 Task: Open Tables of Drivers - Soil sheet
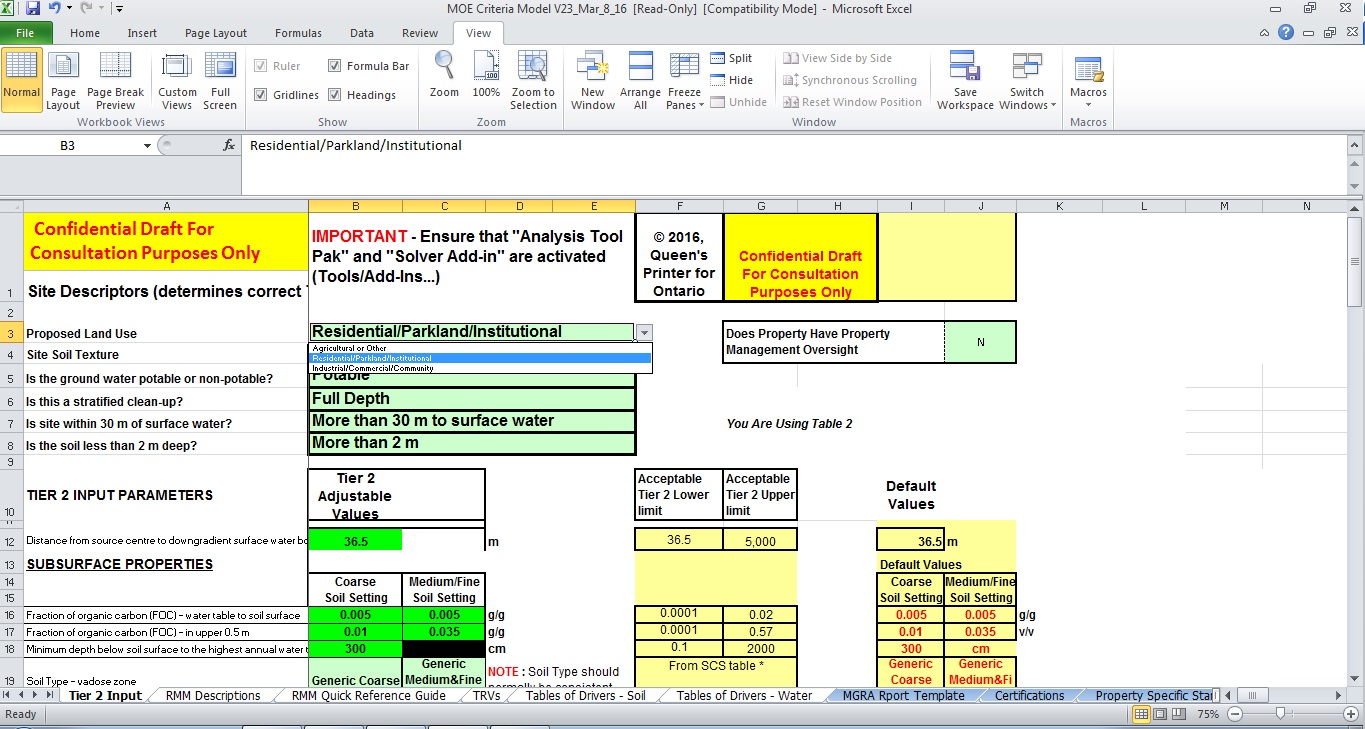point(586,696)
